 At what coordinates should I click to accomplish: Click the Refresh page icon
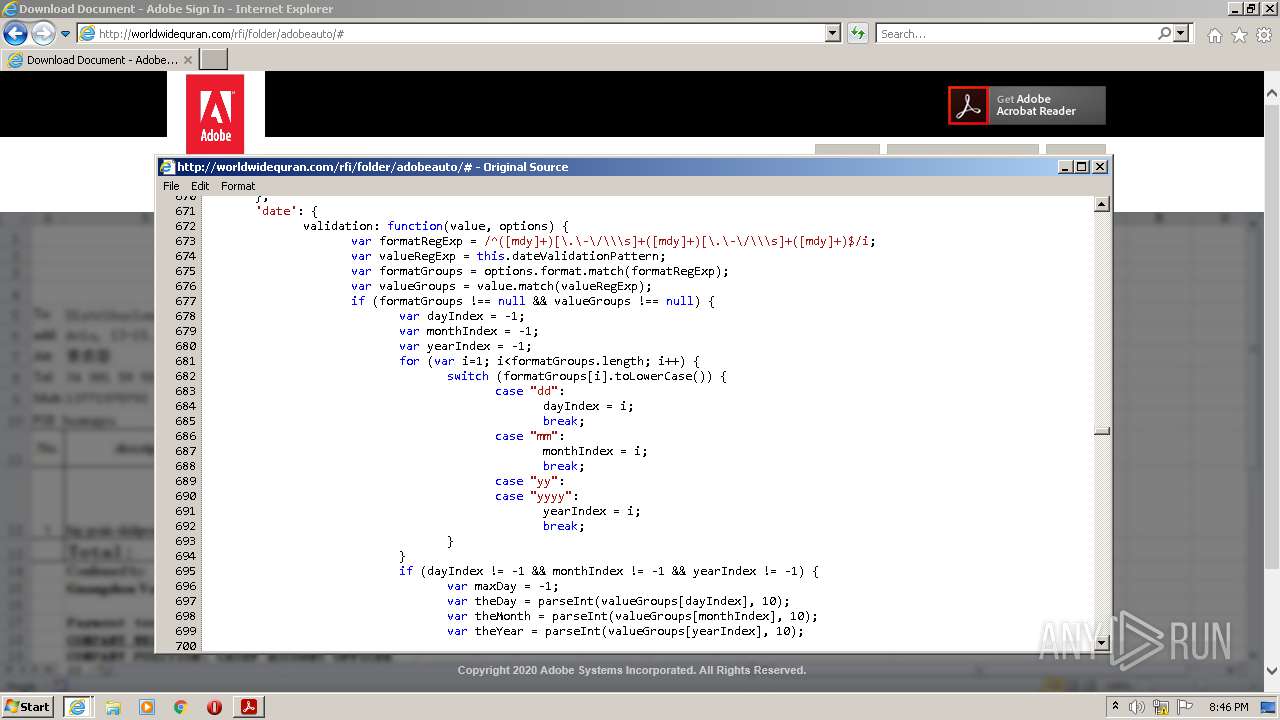click(857, 34)
